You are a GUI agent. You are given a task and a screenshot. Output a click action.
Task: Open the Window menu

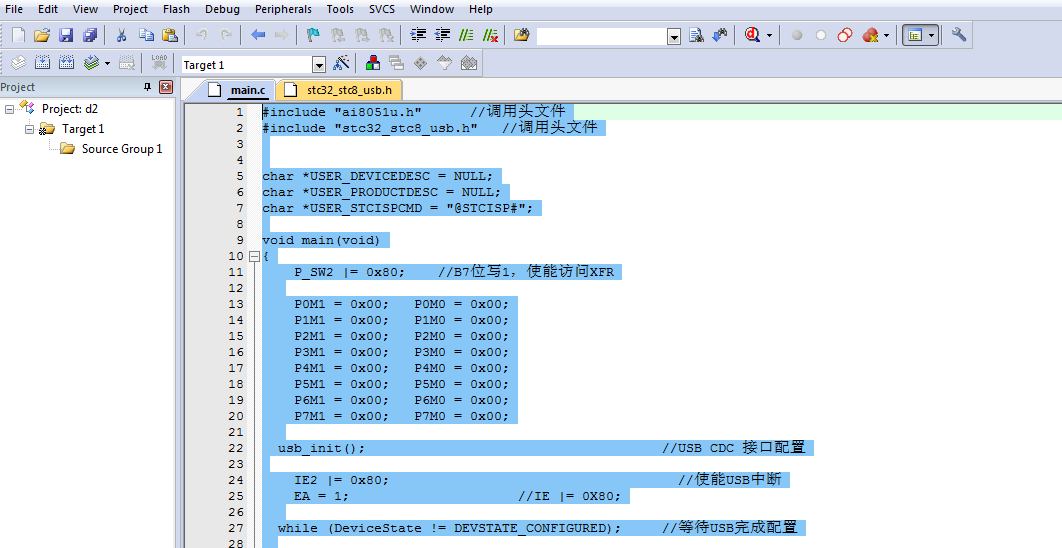point(432,9)
